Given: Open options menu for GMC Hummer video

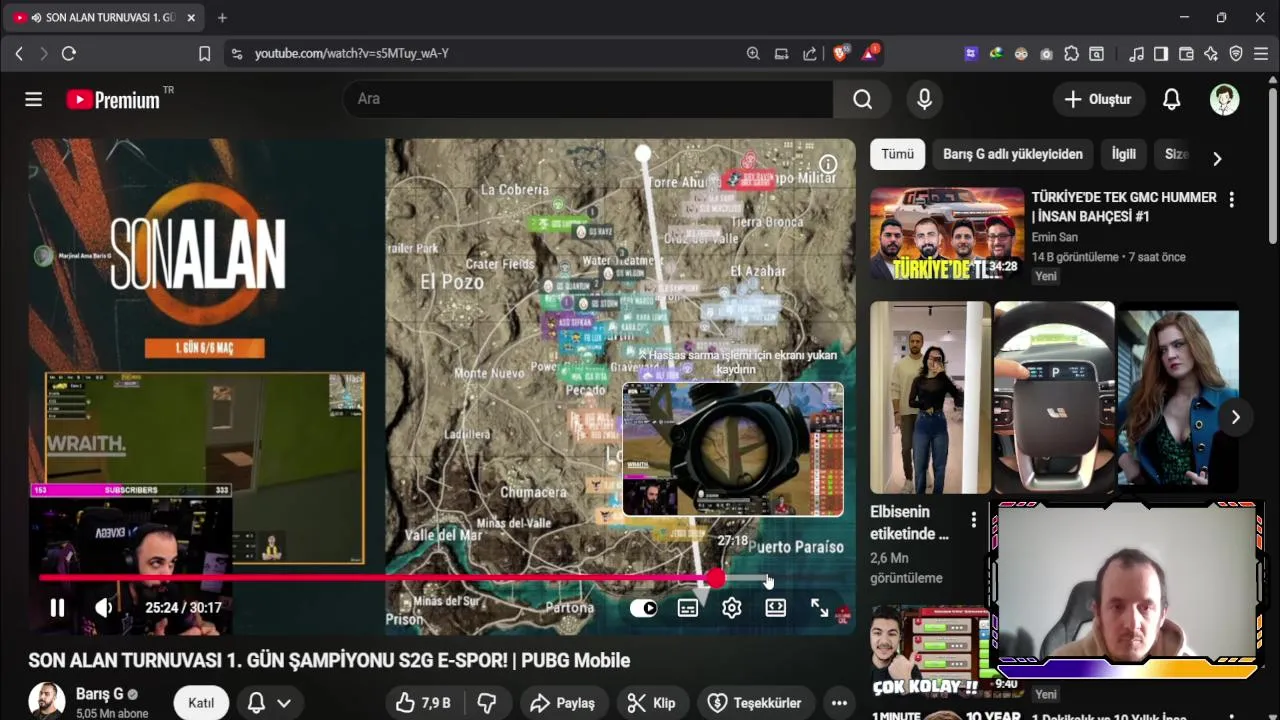Looking at the screenshot, I should click(1231, 200).
